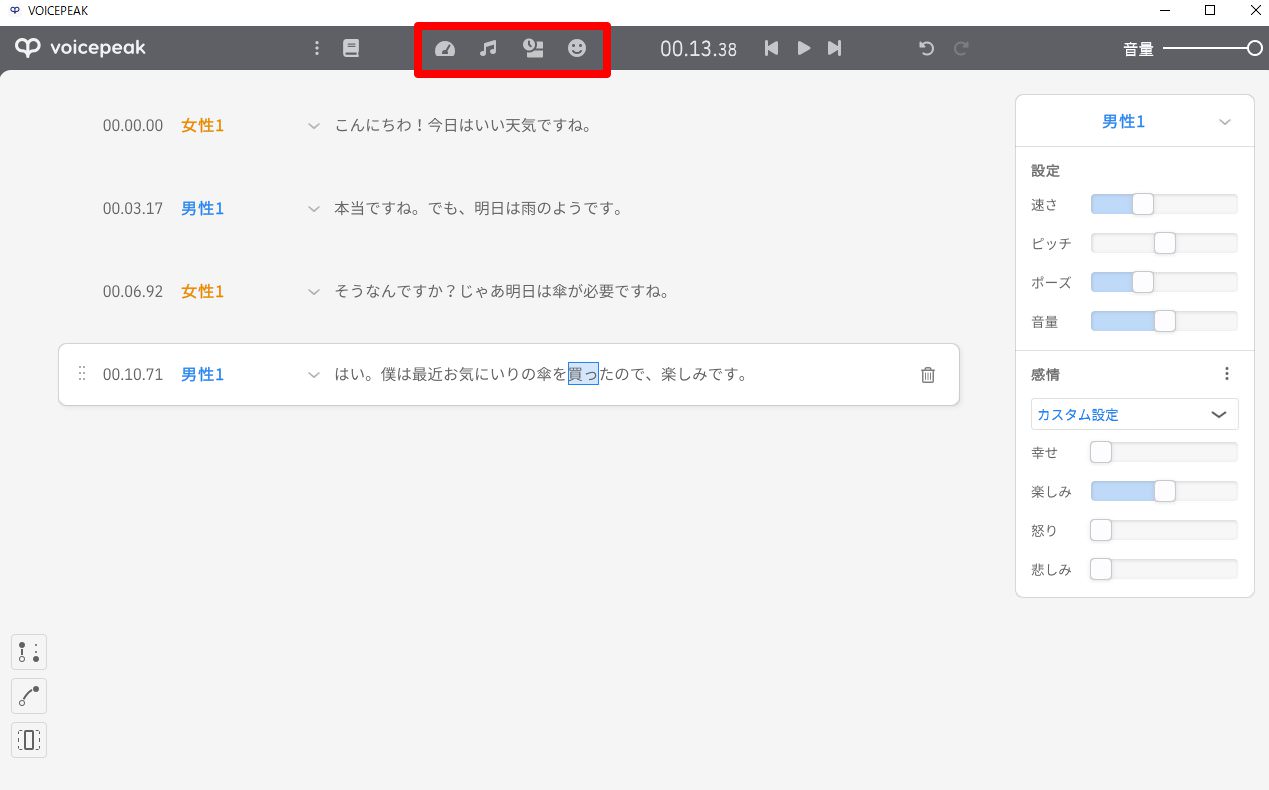Open the three-dot menu next to voicepeak logo
Viewport: 1269px width, 790px height.
coord(317,48)
